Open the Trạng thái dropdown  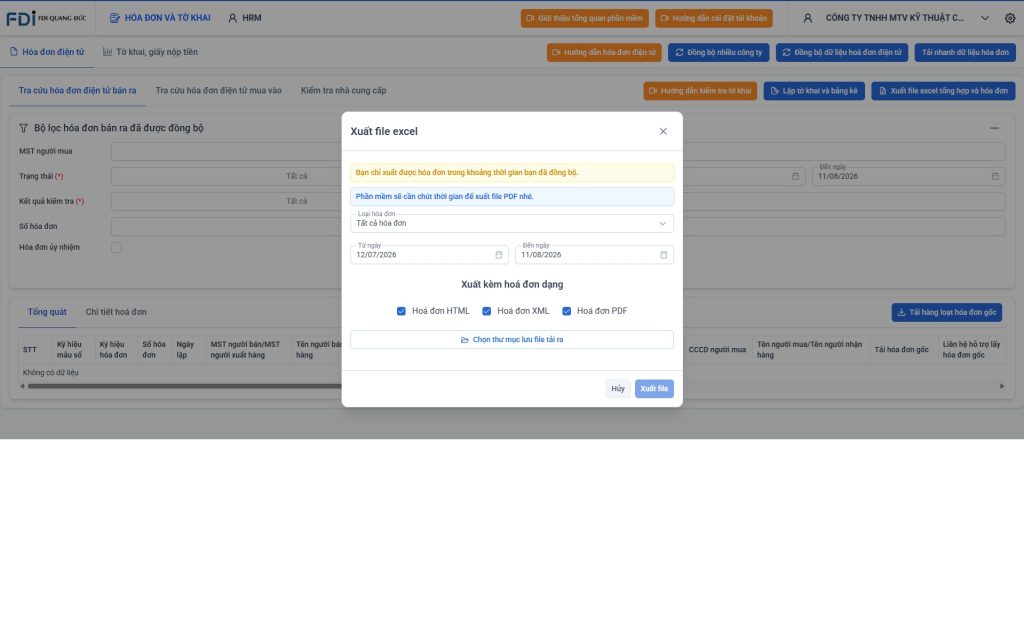(x=226, y=176)
